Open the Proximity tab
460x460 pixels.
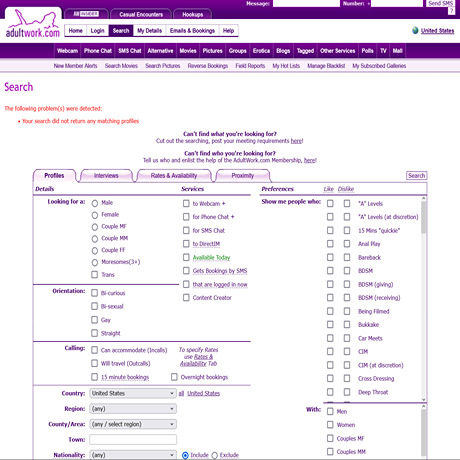(243, 176)
